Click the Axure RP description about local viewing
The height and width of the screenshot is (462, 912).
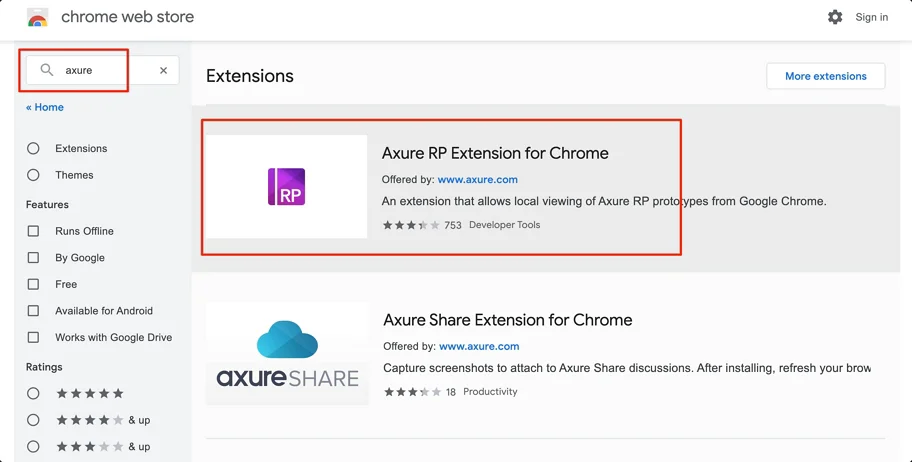(604, 201)
